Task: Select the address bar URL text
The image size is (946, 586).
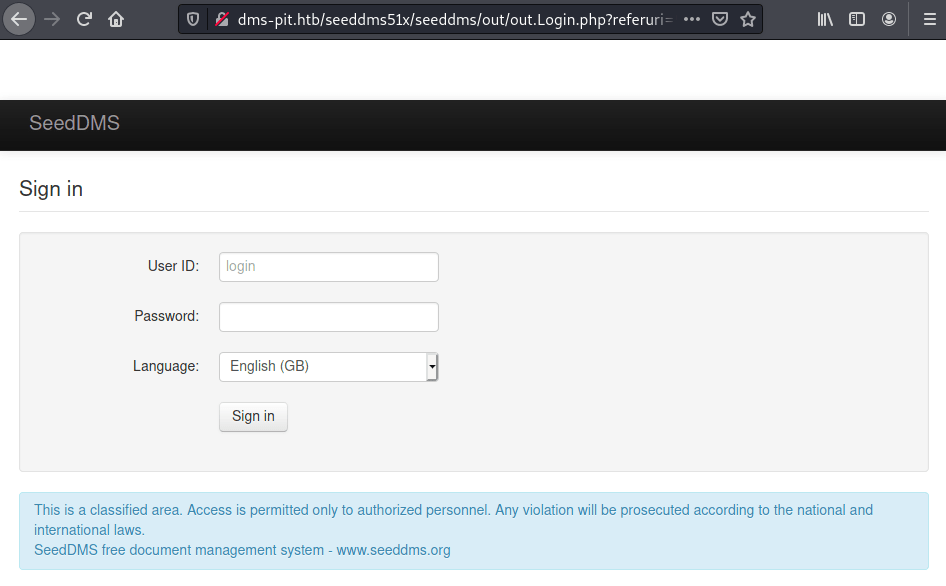Action: [455, 19]
